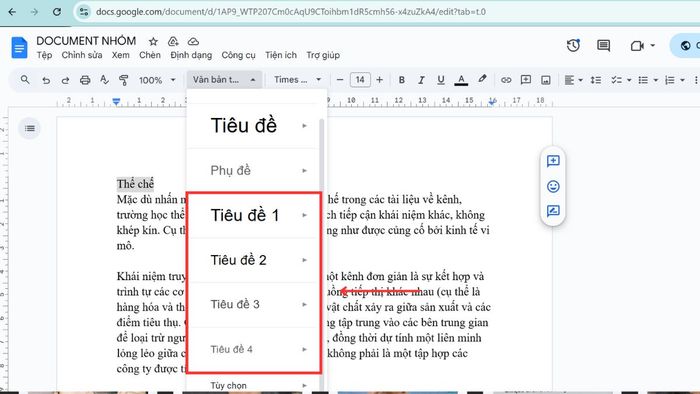Viewport: 700px width, 394px height.
Task: Redo the last action
Action: pyautogui.click(x=65, y=80)
